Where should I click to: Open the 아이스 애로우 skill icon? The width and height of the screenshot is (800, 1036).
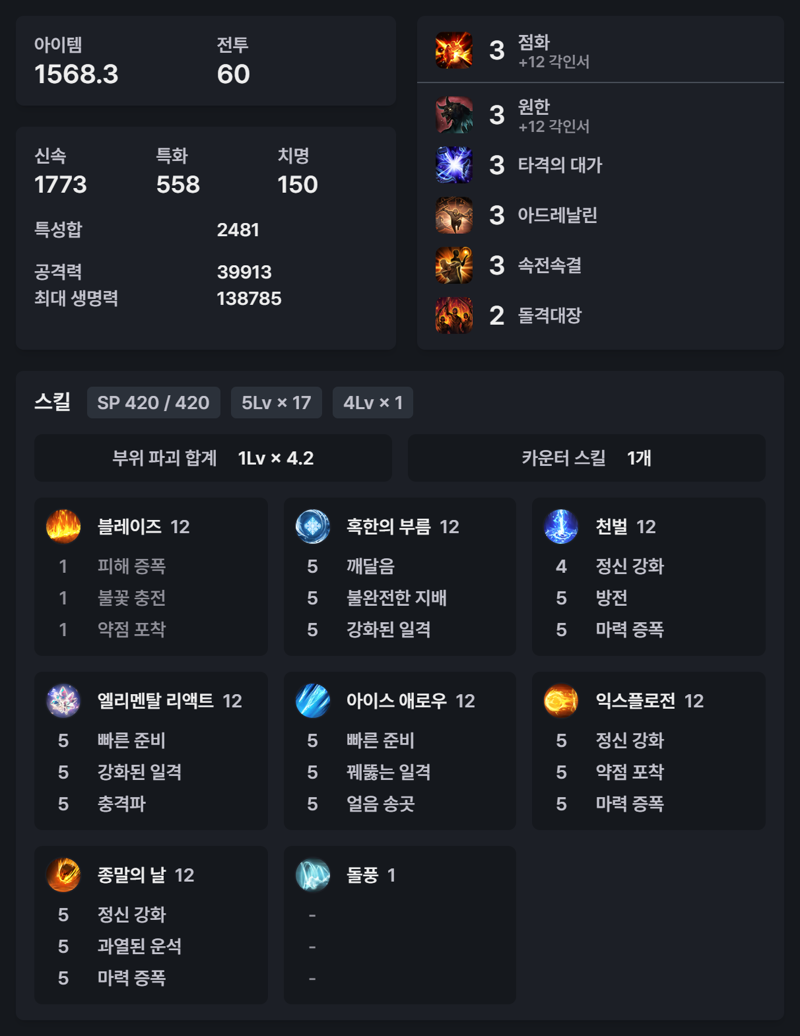(312, 701)
